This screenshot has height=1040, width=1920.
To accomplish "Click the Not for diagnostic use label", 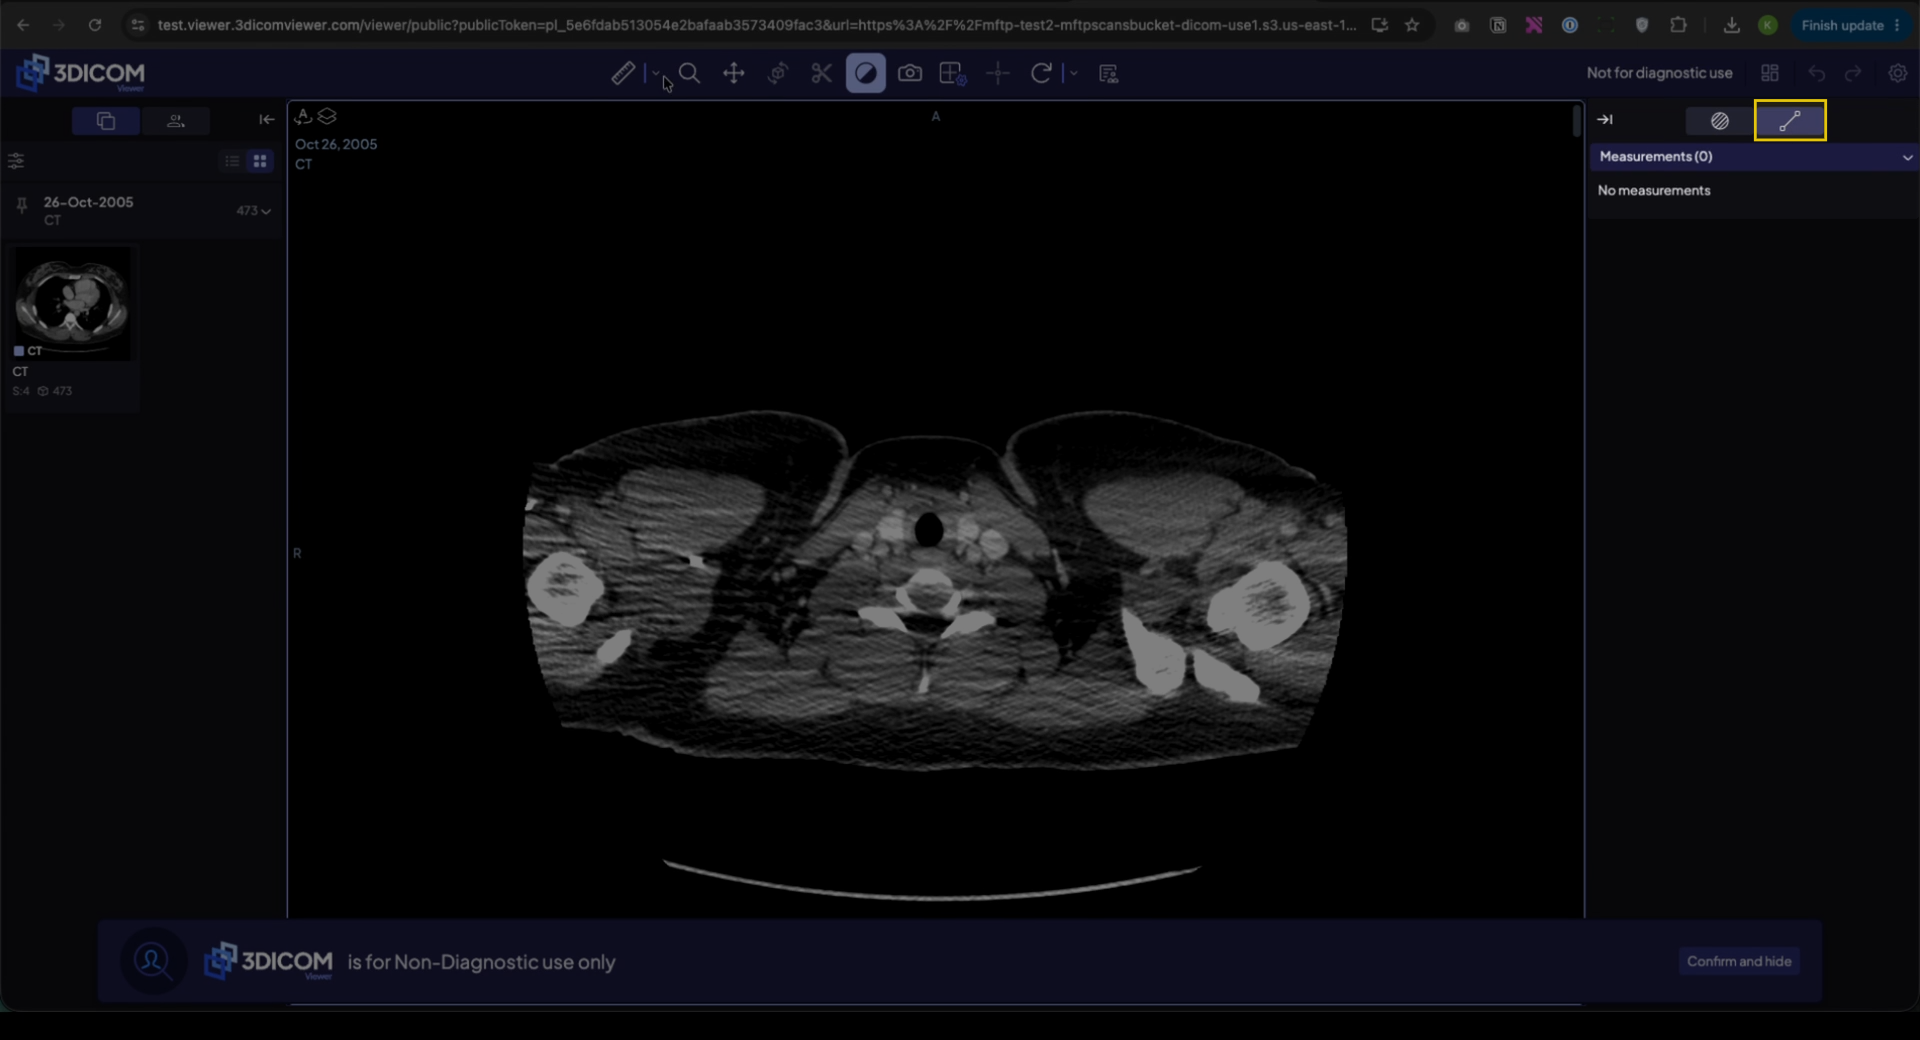I will coord(1659,73).
